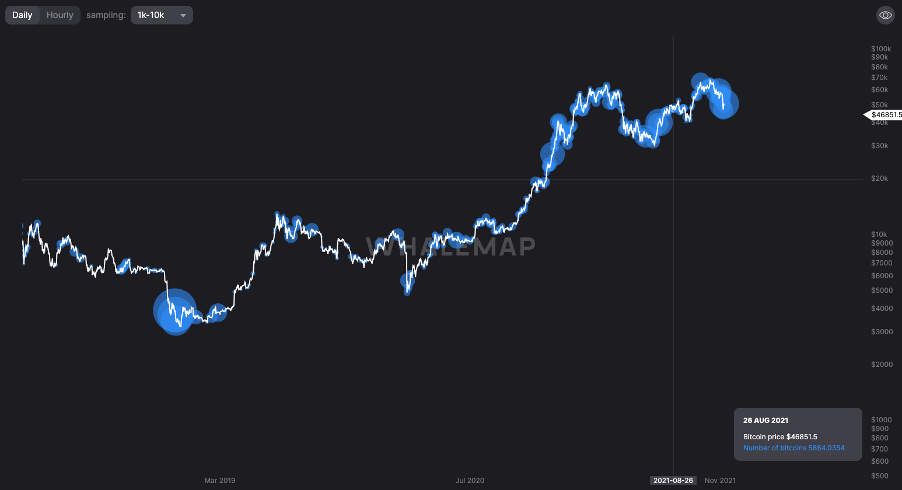Select the large bubble at the chart's right end
The width and height of the screenshot is (902, 490).
(724, 102)
